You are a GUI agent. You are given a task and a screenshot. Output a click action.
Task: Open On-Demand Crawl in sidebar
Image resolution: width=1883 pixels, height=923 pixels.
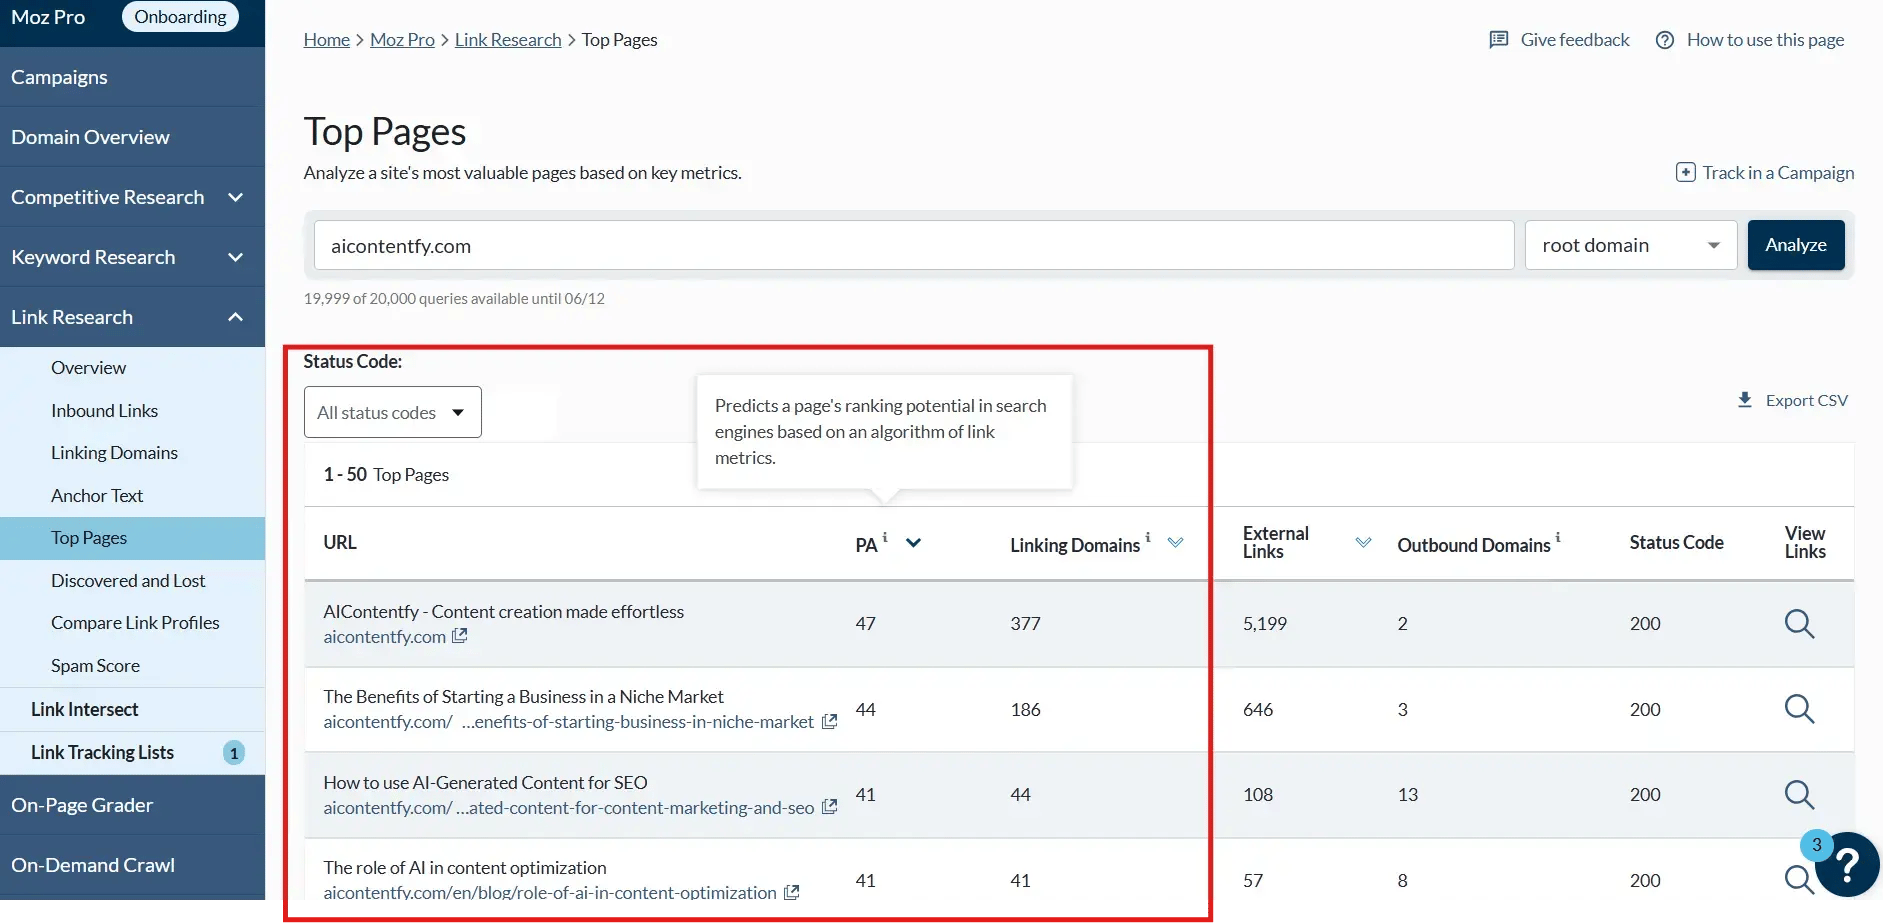tap(132, 865)
